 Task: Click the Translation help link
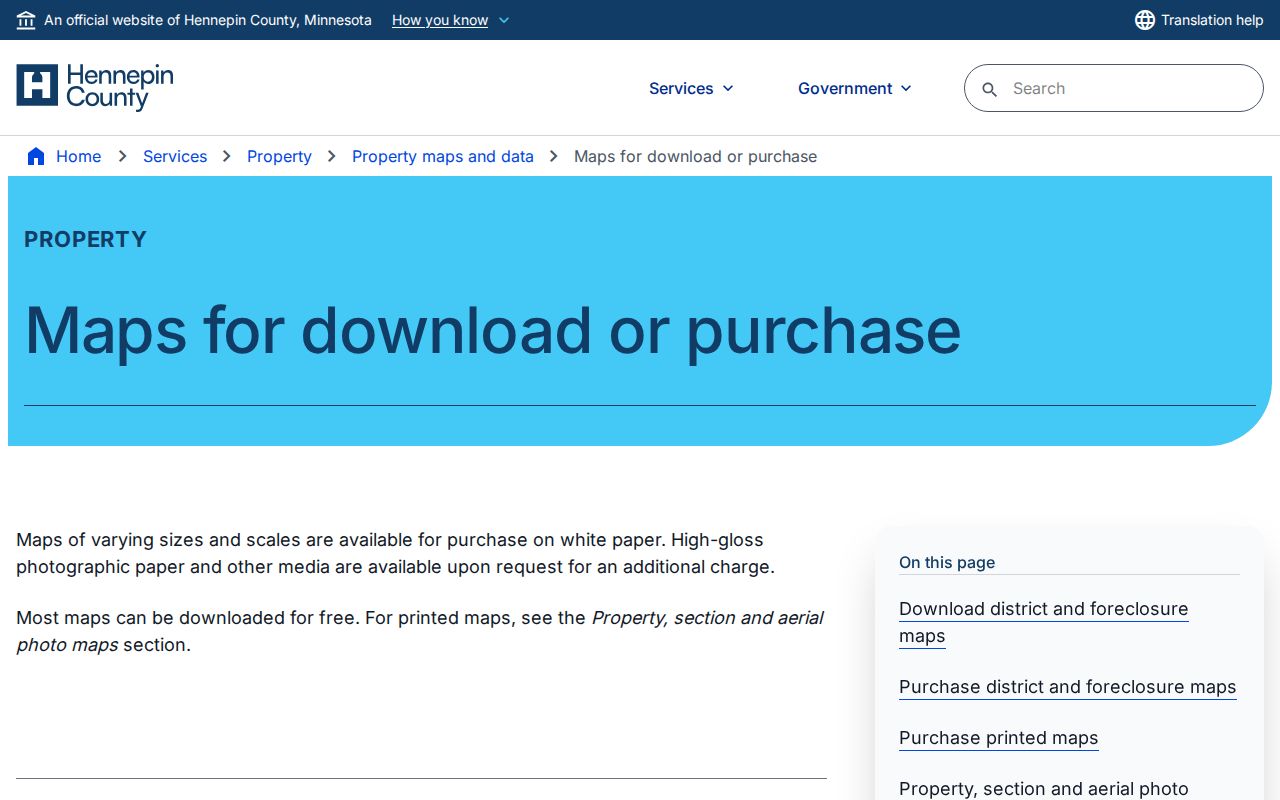pyautogui.click(x=1212, y=20)
